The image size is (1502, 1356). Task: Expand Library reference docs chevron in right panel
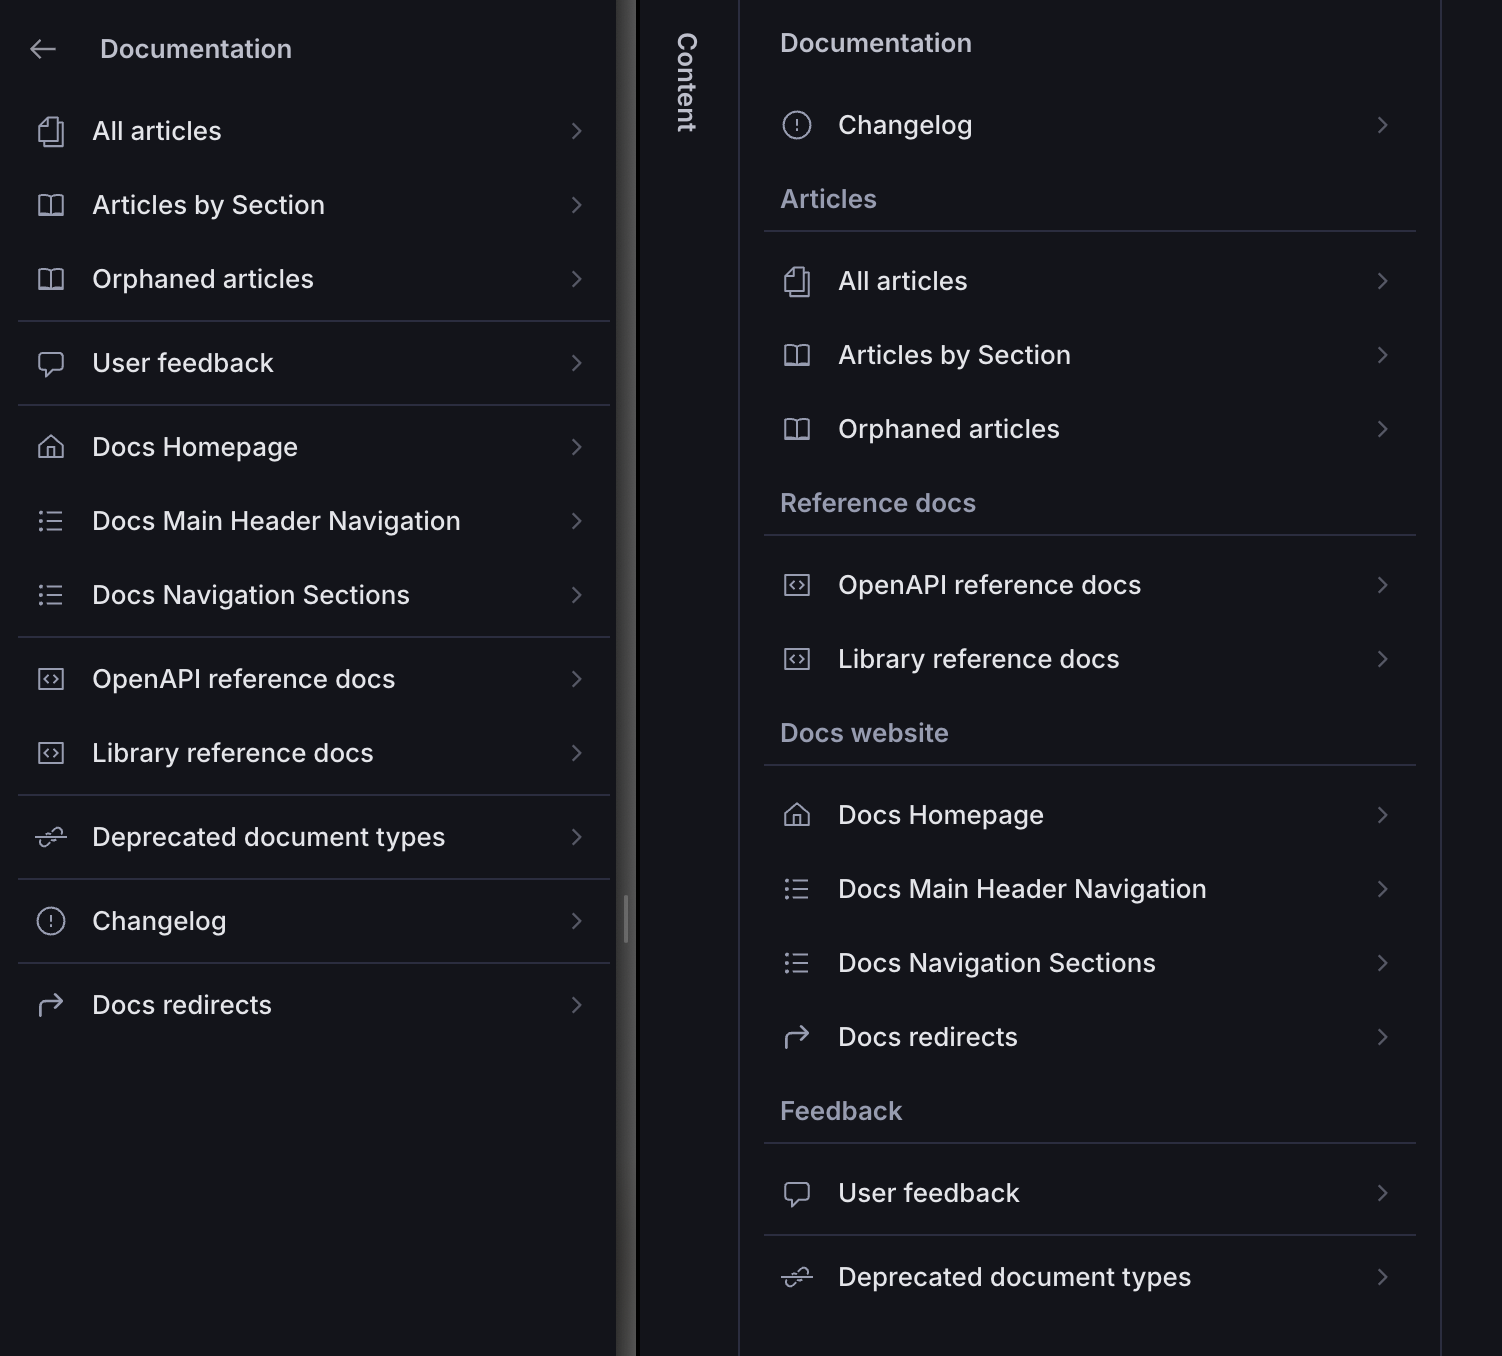pyautogui.click(x=1383, y=659)
